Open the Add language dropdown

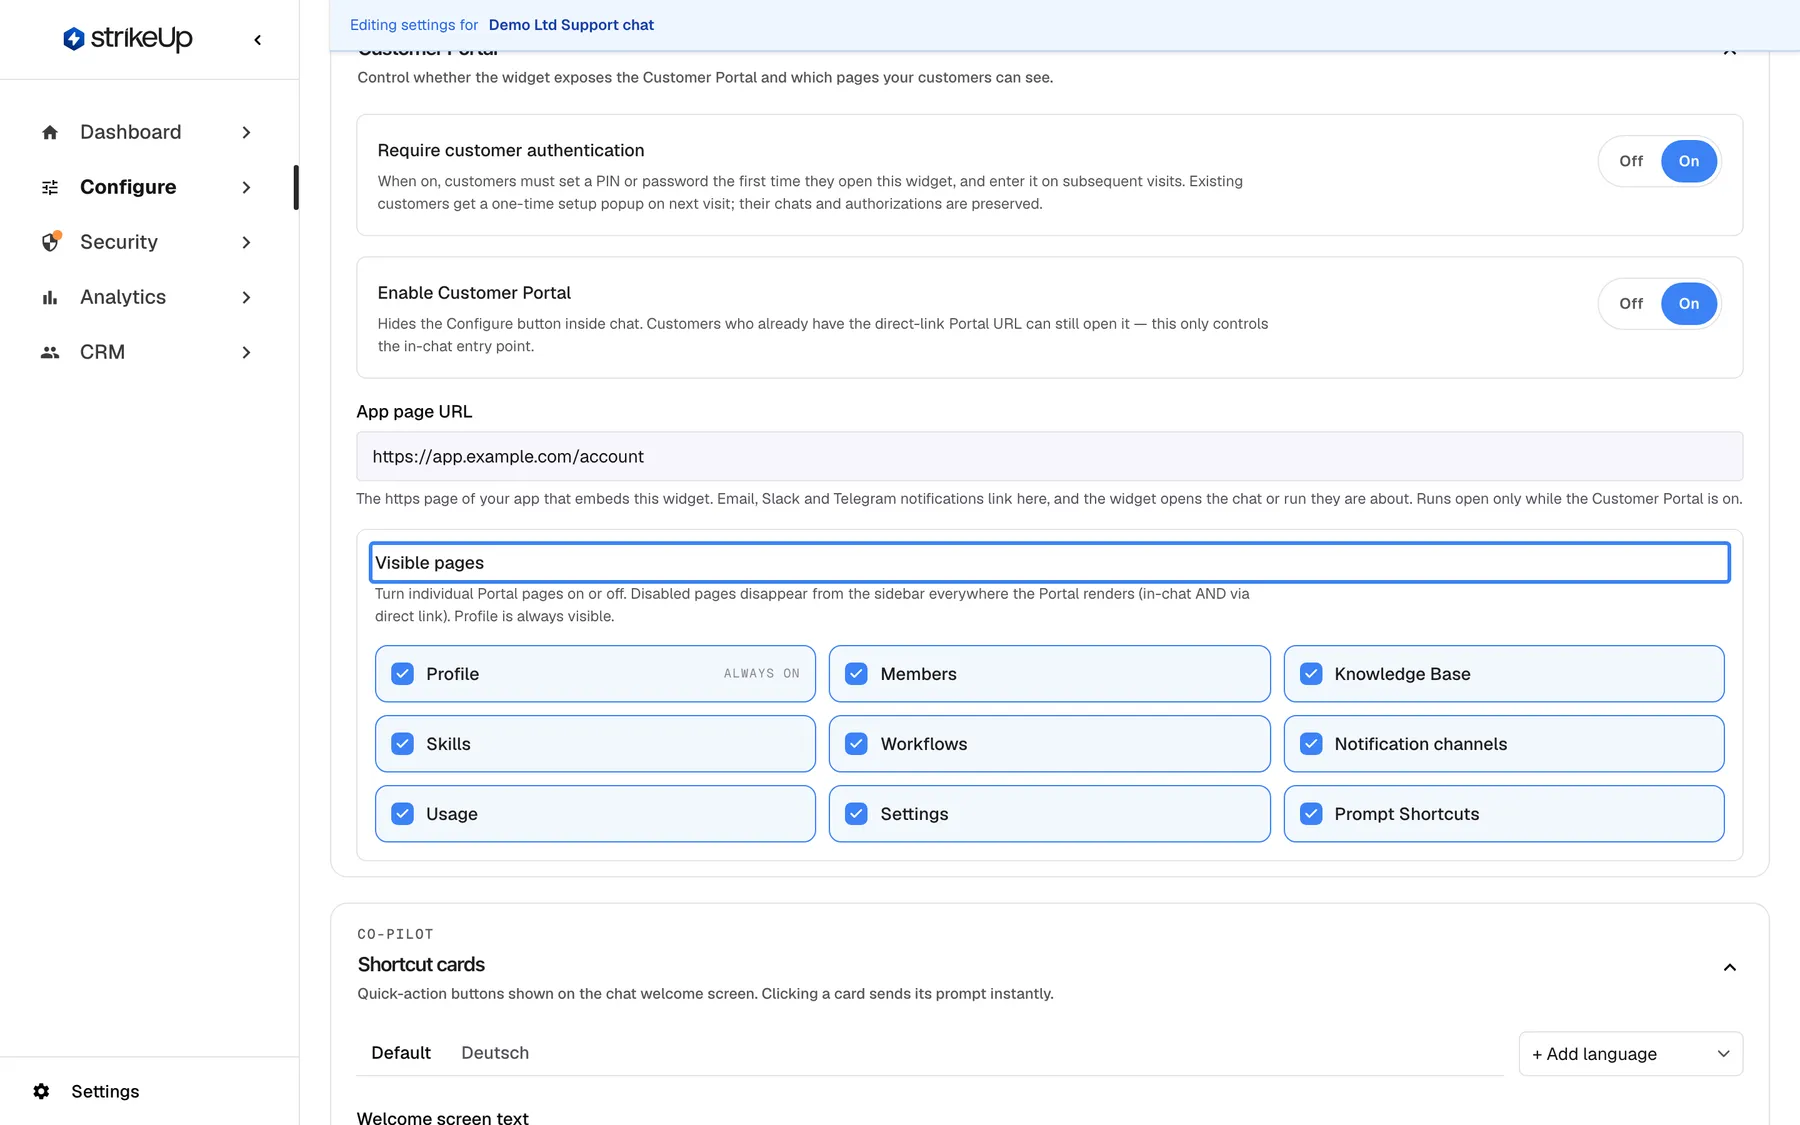click(x=1630, y=1054)
